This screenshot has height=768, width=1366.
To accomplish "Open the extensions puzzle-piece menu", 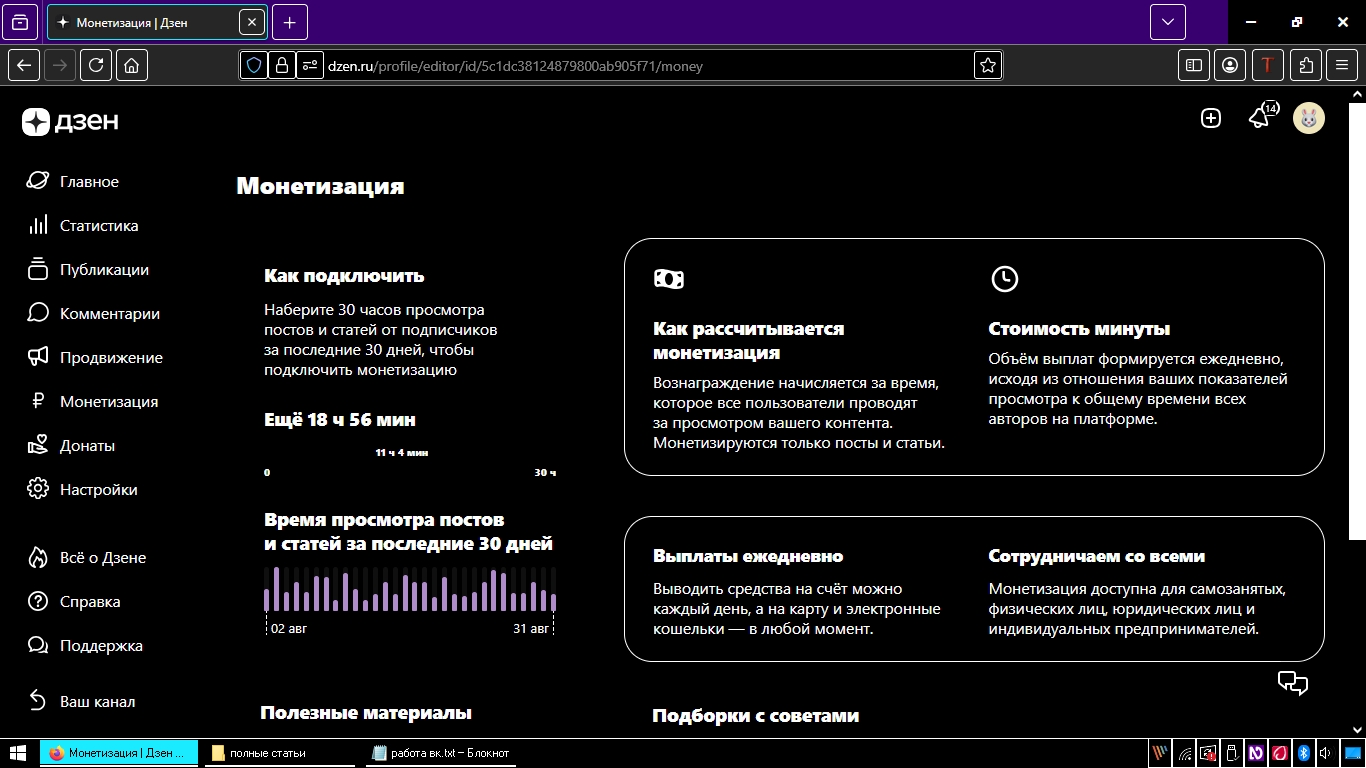I will pos(1305,65).
